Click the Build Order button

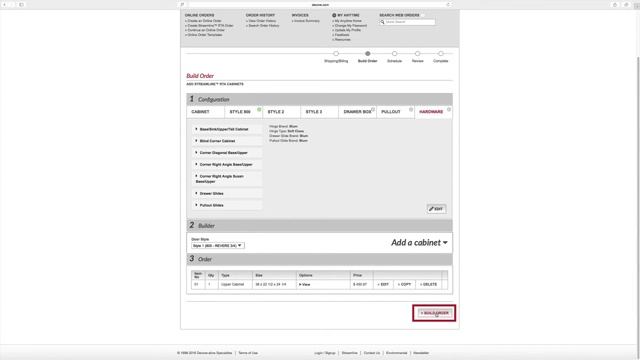[x=434, y=313]
